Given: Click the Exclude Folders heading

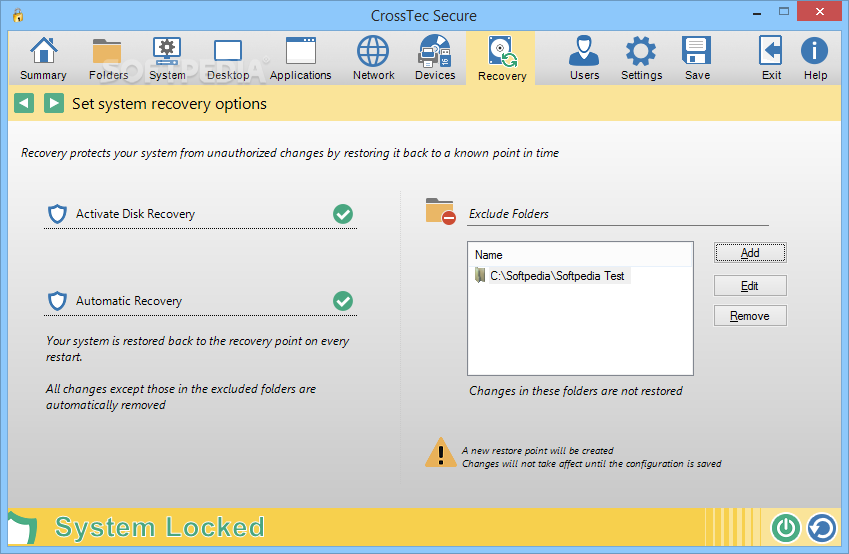Looking at the screenshot, I should [508, 214].
